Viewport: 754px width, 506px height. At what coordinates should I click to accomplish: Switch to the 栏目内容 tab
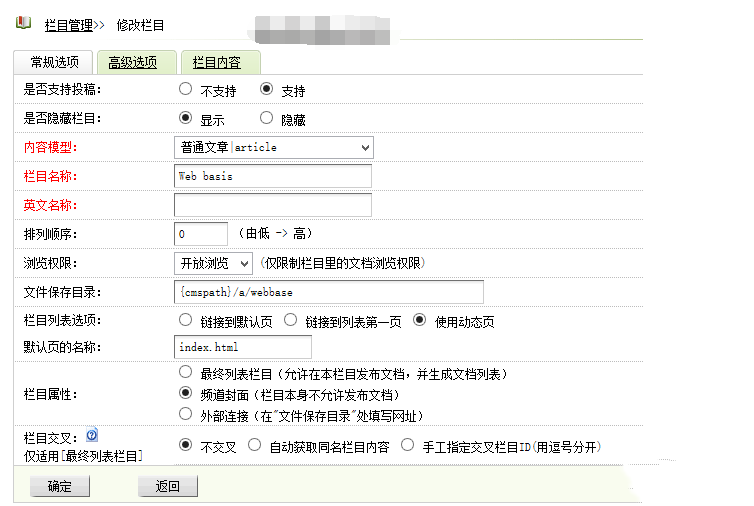(x=216, y=62)
